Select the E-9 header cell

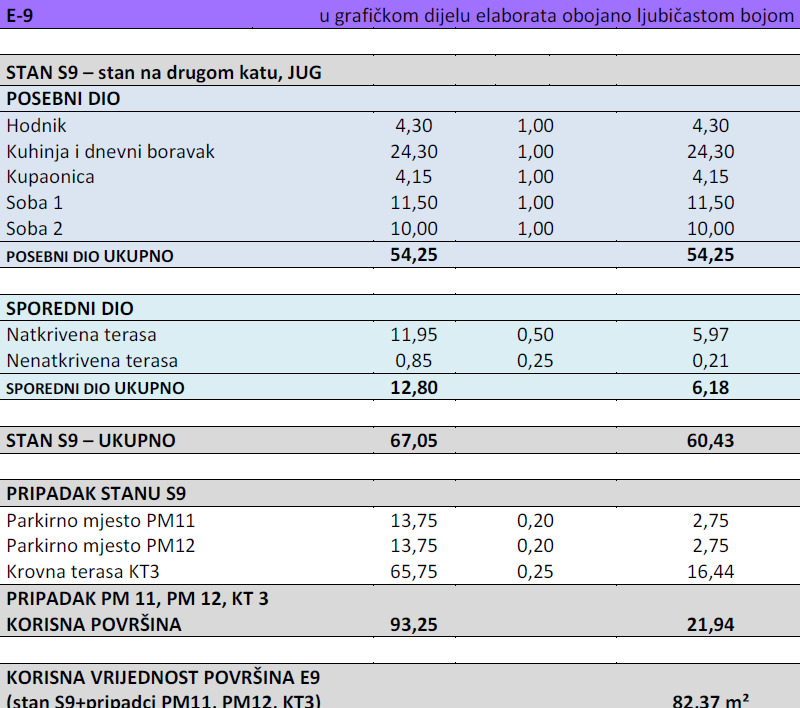pos(19,15)
